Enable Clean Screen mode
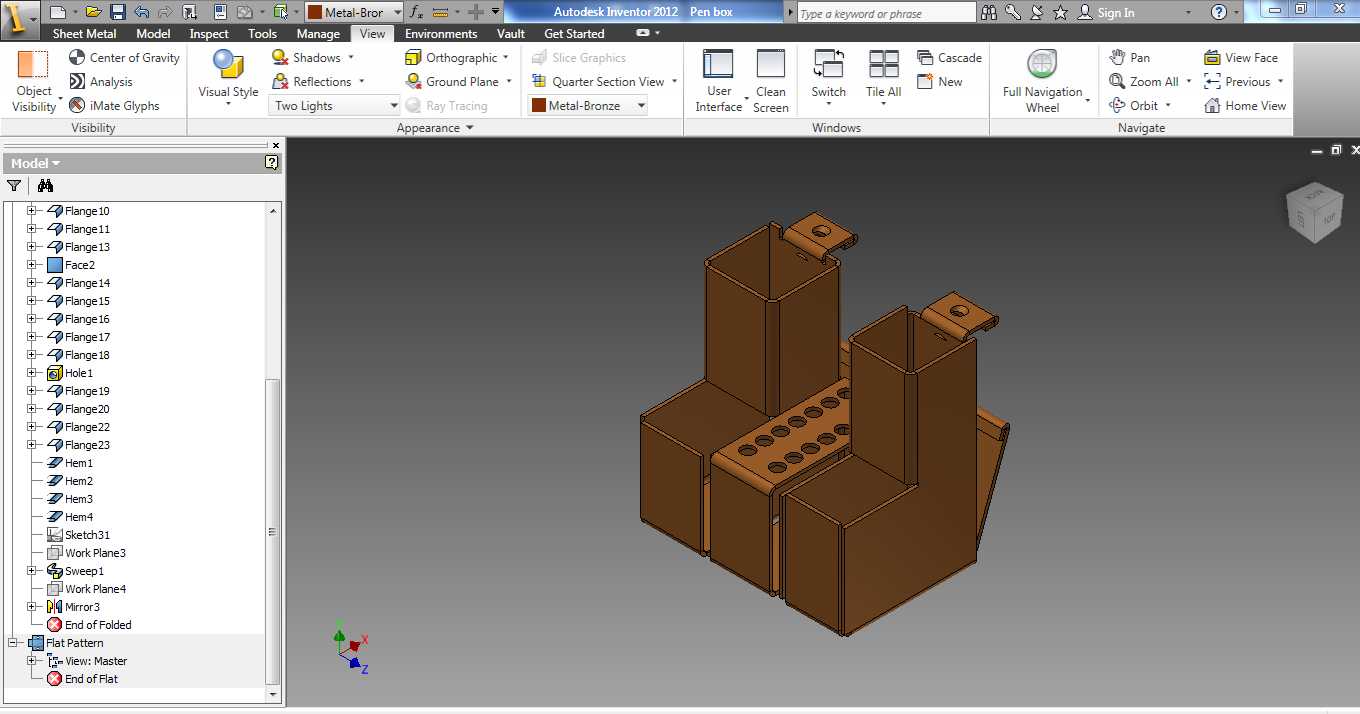 click(771, 80)
